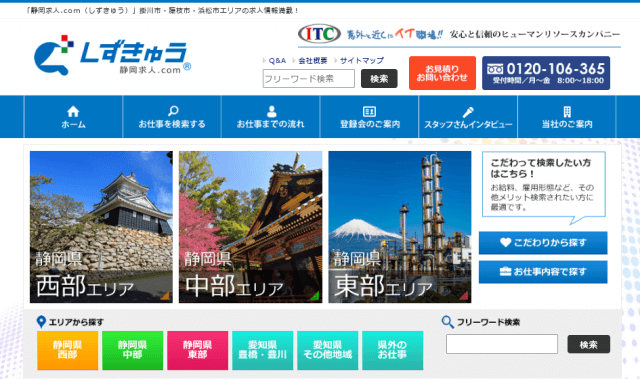
Task: Click the pink 静岡県東部 area button
Action: (198, 350)
